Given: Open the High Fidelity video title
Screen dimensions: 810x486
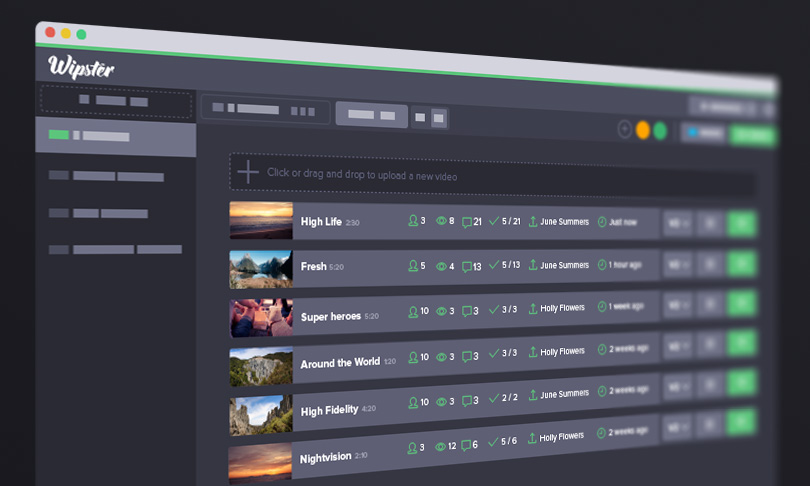Looking at the screenshot, I should click(329, 411).
